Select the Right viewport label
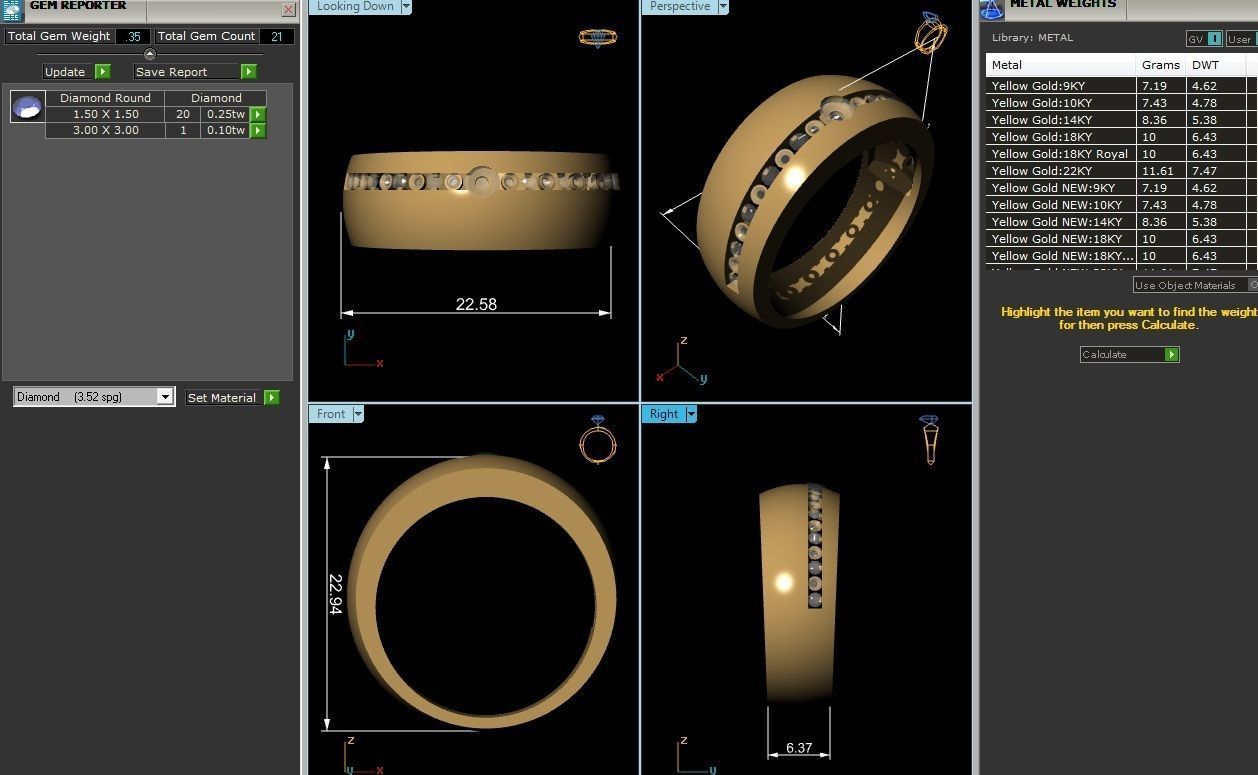 (x=664, y=414)
